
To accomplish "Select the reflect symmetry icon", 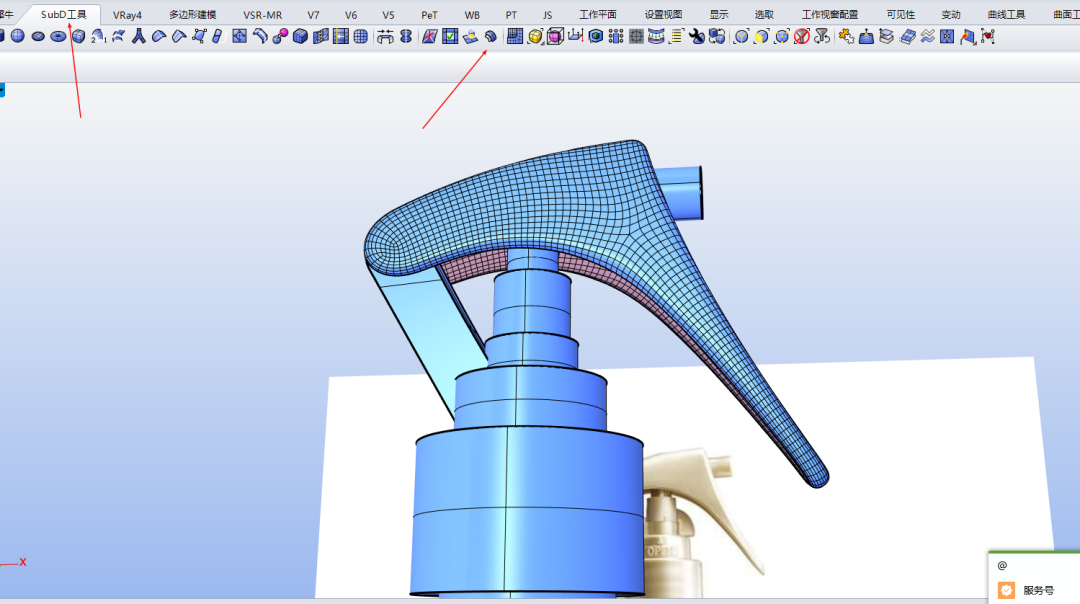I will click(406, 37).
